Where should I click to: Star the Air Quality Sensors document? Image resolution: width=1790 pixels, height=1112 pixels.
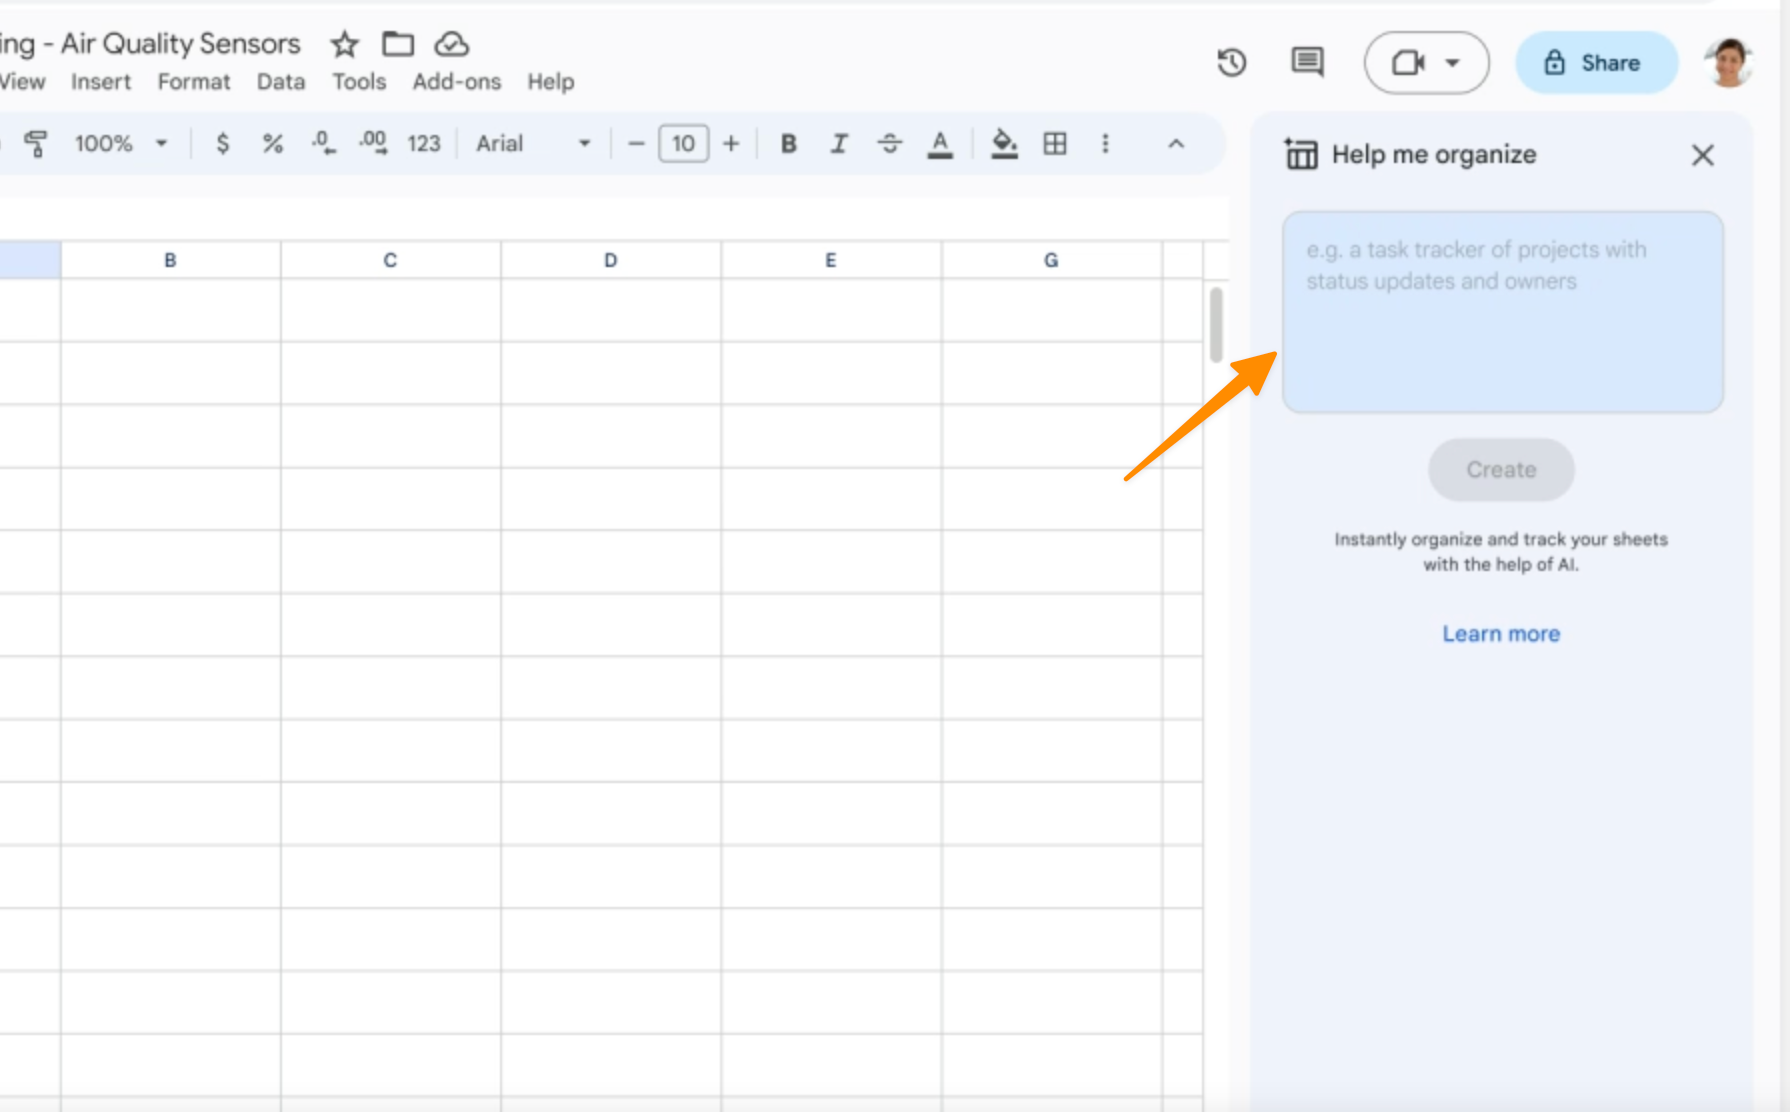(x=344, y=44)
